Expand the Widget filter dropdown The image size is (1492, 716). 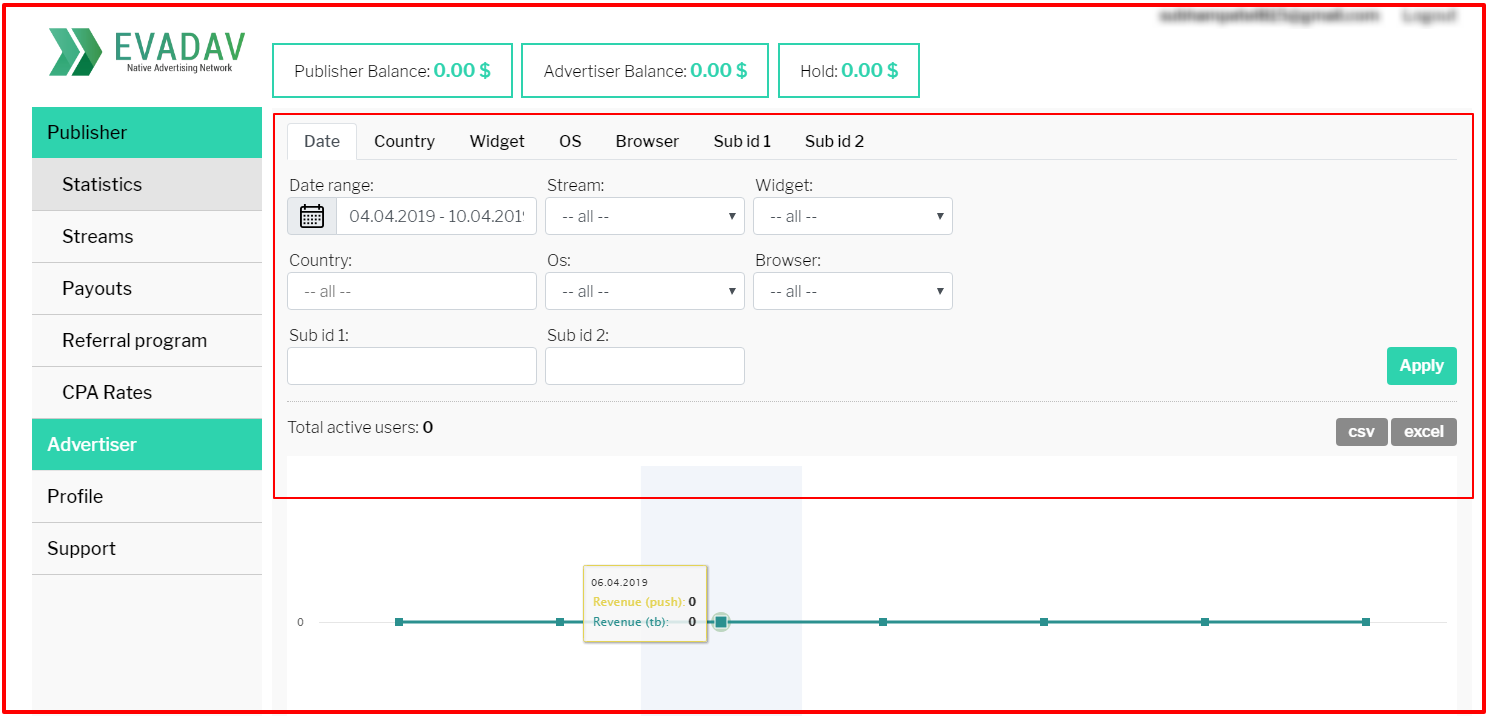coord(852,216)
